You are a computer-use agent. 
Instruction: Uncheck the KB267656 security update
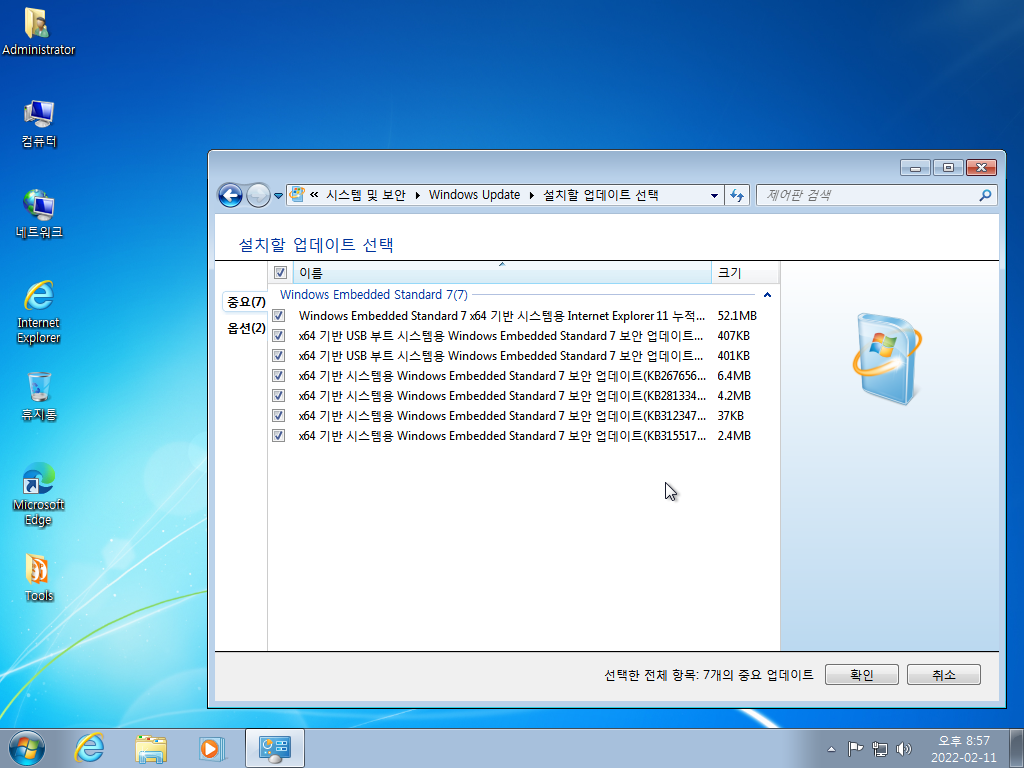279,376
